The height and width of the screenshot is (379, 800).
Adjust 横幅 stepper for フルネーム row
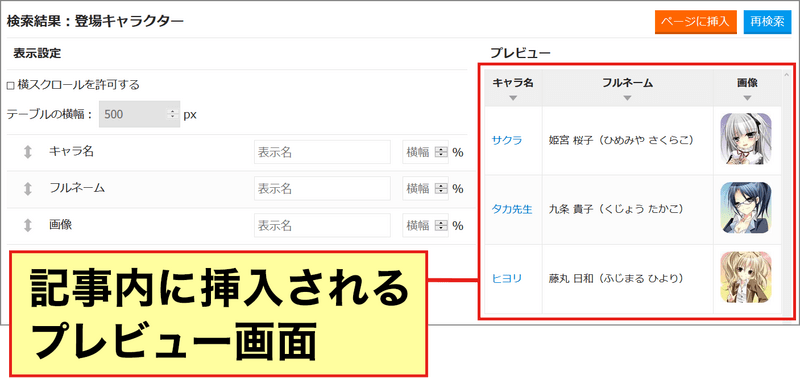[440, 189]
